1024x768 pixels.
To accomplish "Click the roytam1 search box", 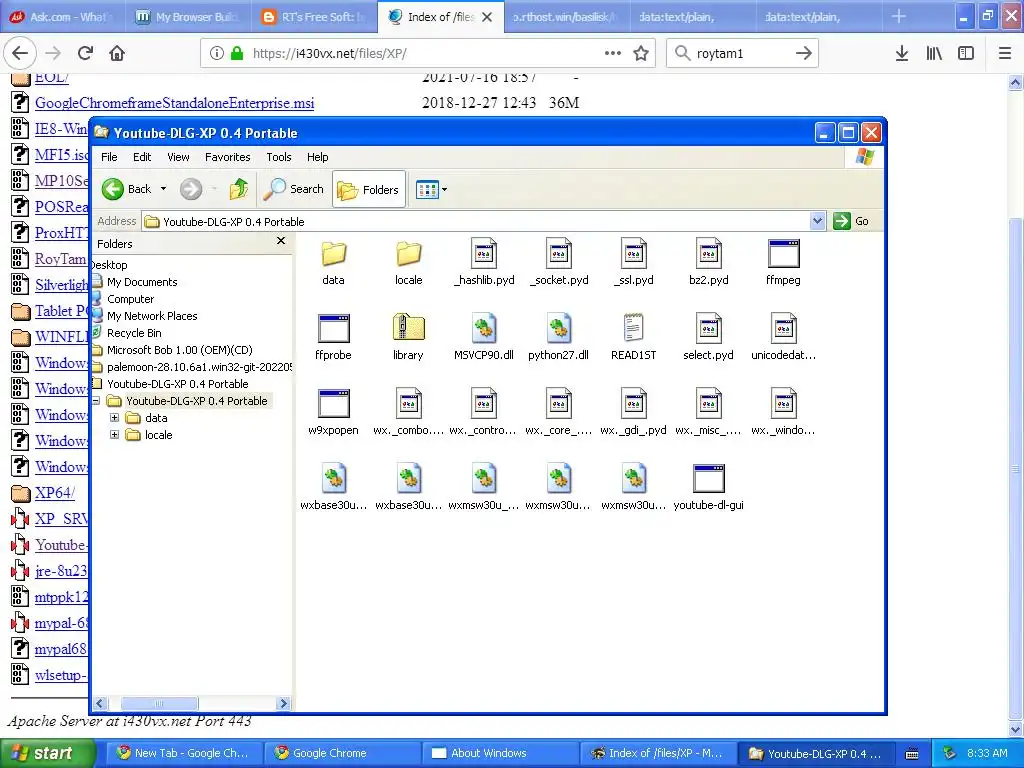I will (741, 54).
